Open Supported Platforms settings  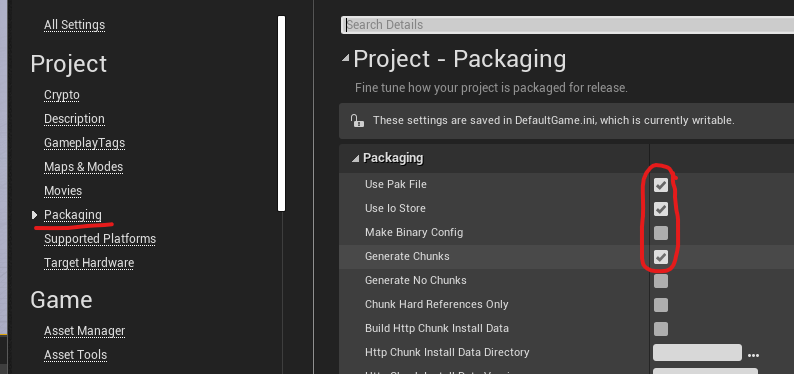point(100,238)
